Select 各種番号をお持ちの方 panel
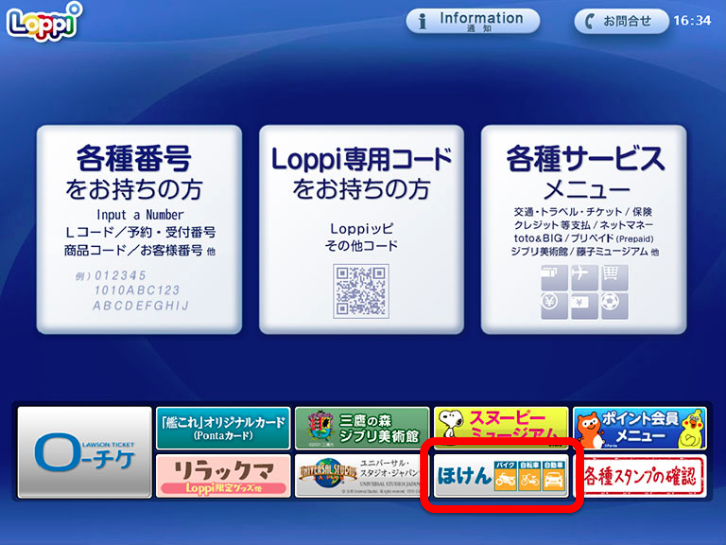 point(139,229)
